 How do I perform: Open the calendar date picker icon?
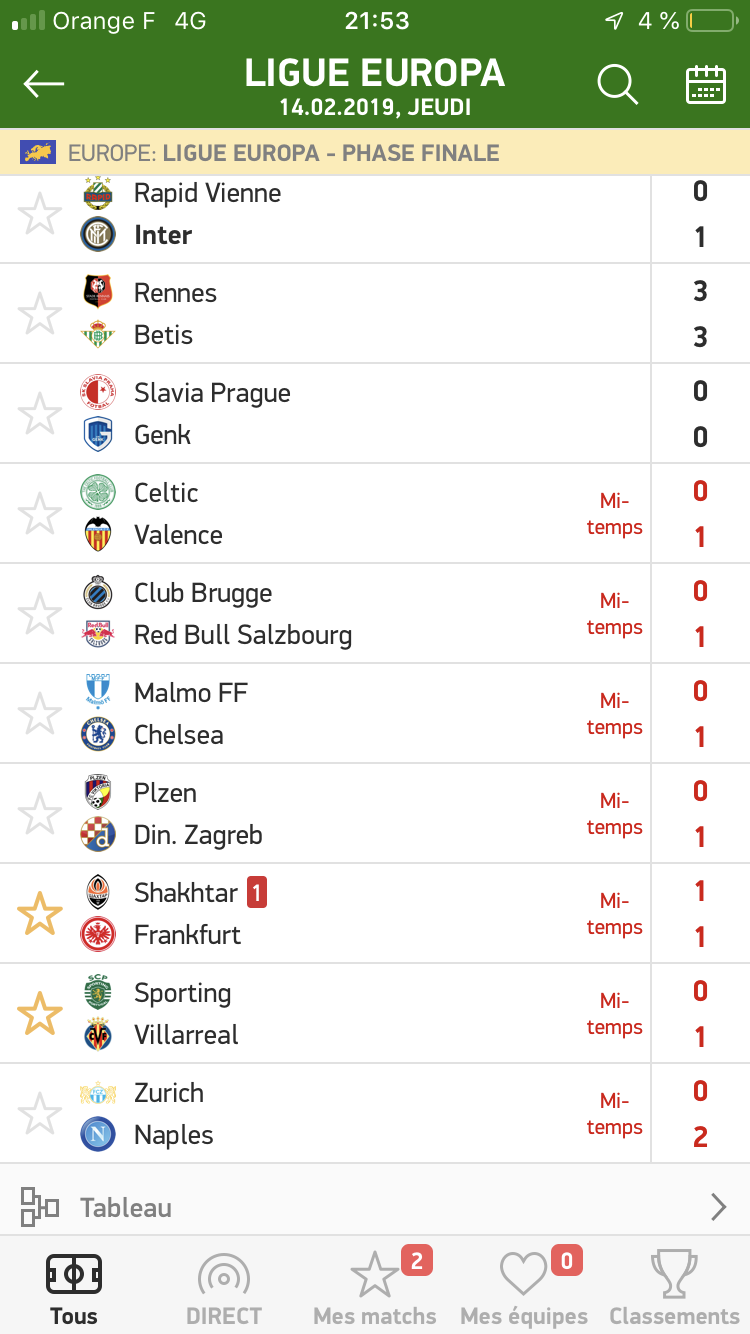click(706, 85)
